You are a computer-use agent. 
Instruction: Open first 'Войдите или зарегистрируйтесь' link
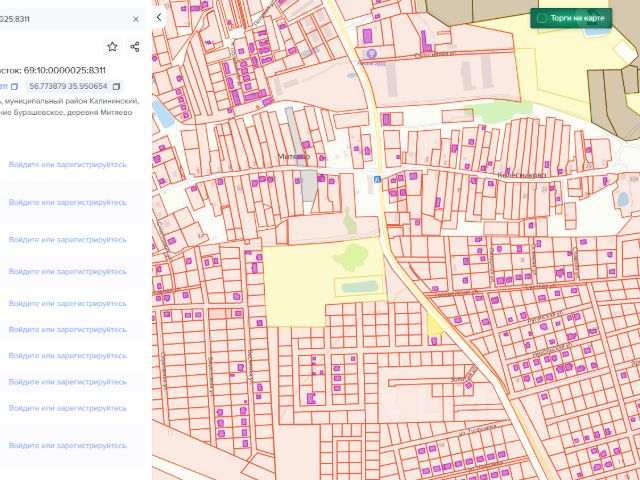[x=68, y=164]
